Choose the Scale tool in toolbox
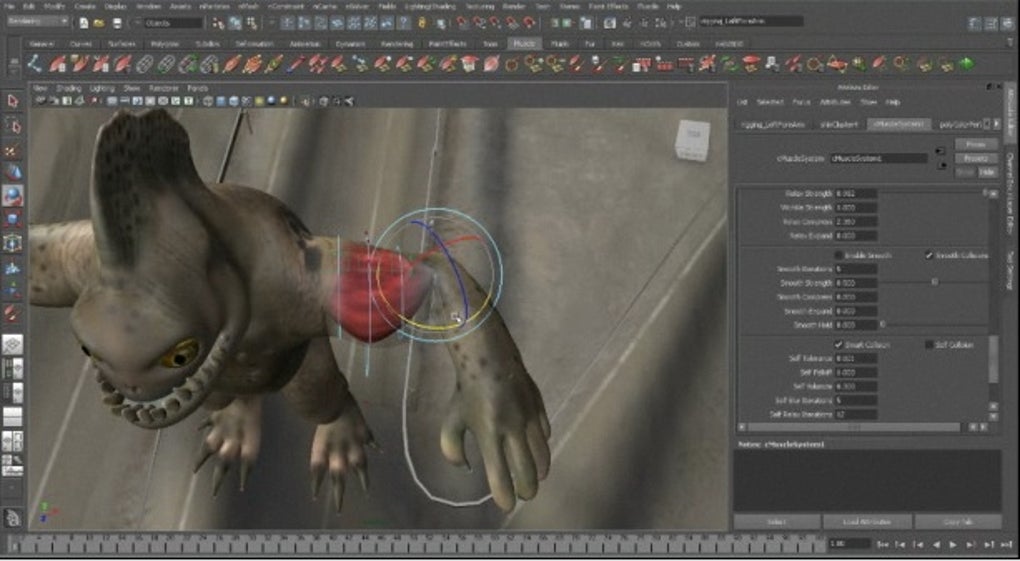This screenshot has height=561, width=1020. pyautogui.click(x=12, y=219)
